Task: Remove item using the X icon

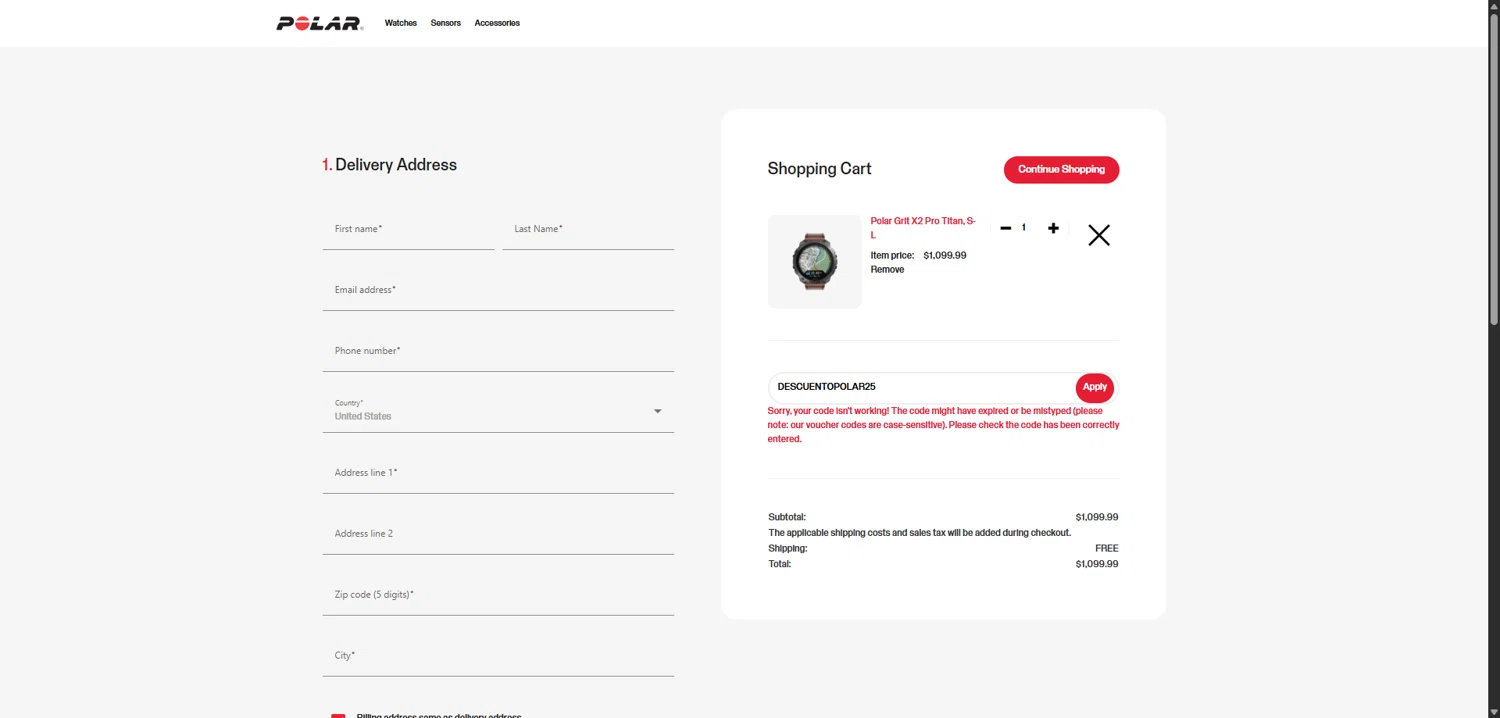Action: pyautogui.click(x=1099, y=235)
